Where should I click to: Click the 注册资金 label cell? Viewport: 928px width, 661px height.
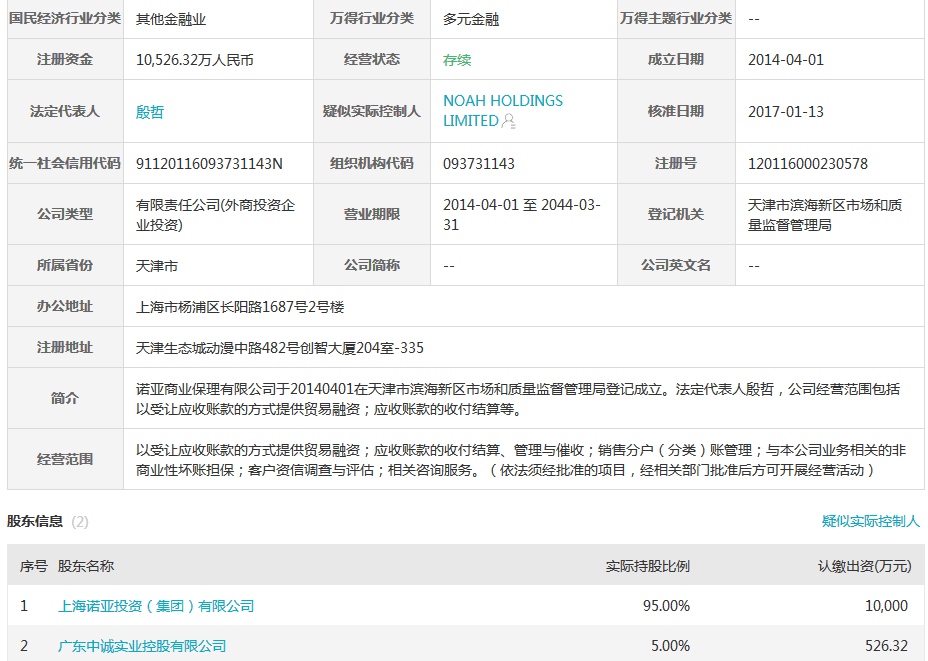pos(65,59)
